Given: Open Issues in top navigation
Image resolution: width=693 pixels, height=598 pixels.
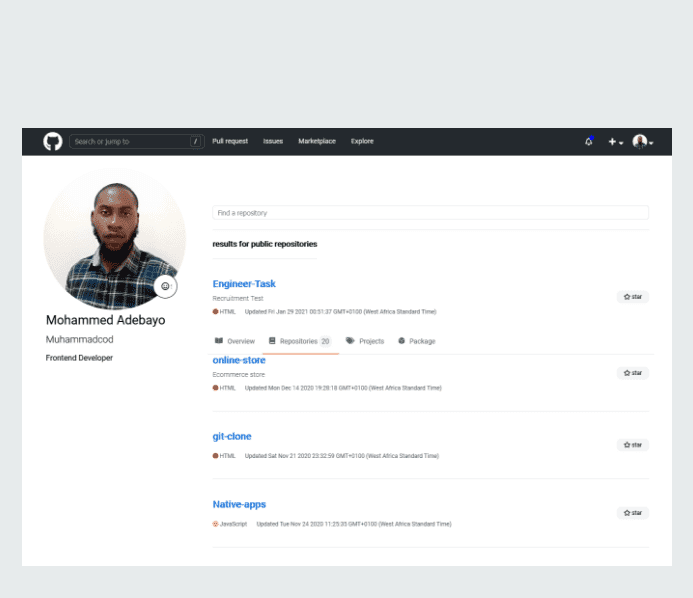Looking at the screenshot, I should pyautogui.click(x=273, y=141).
